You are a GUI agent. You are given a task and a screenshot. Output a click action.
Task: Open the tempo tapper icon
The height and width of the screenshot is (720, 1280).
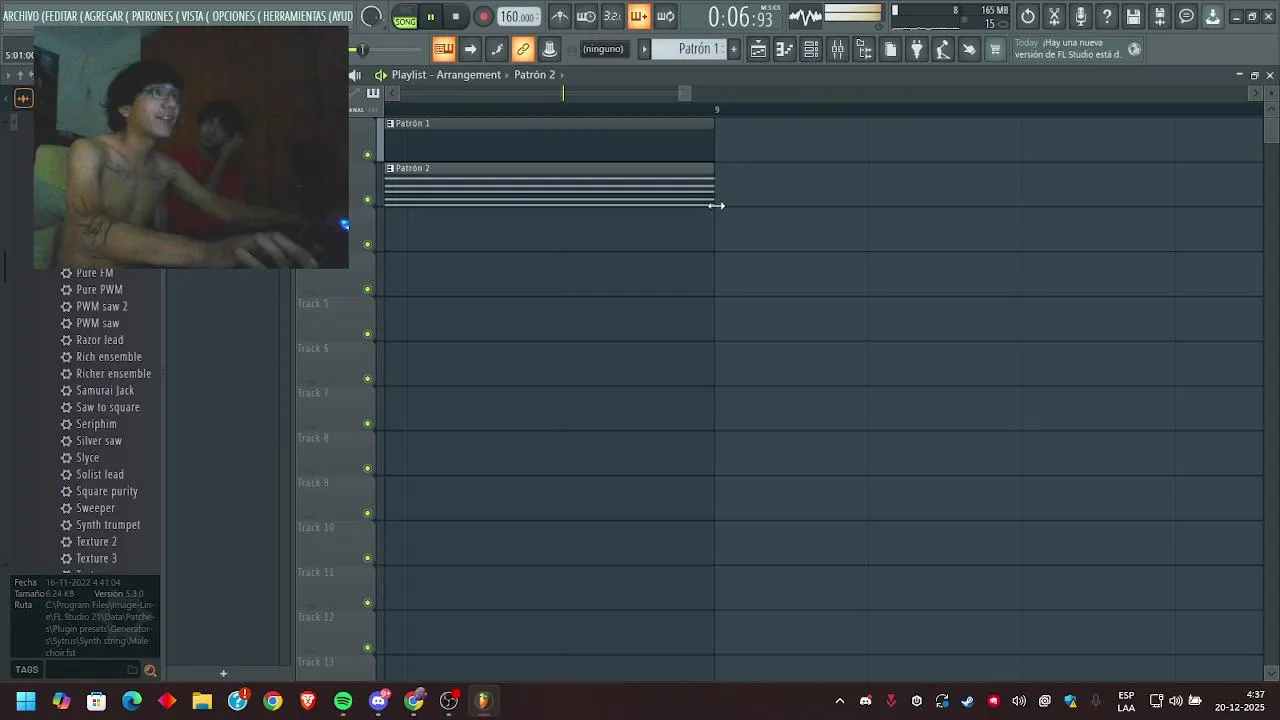pos(943,49)
